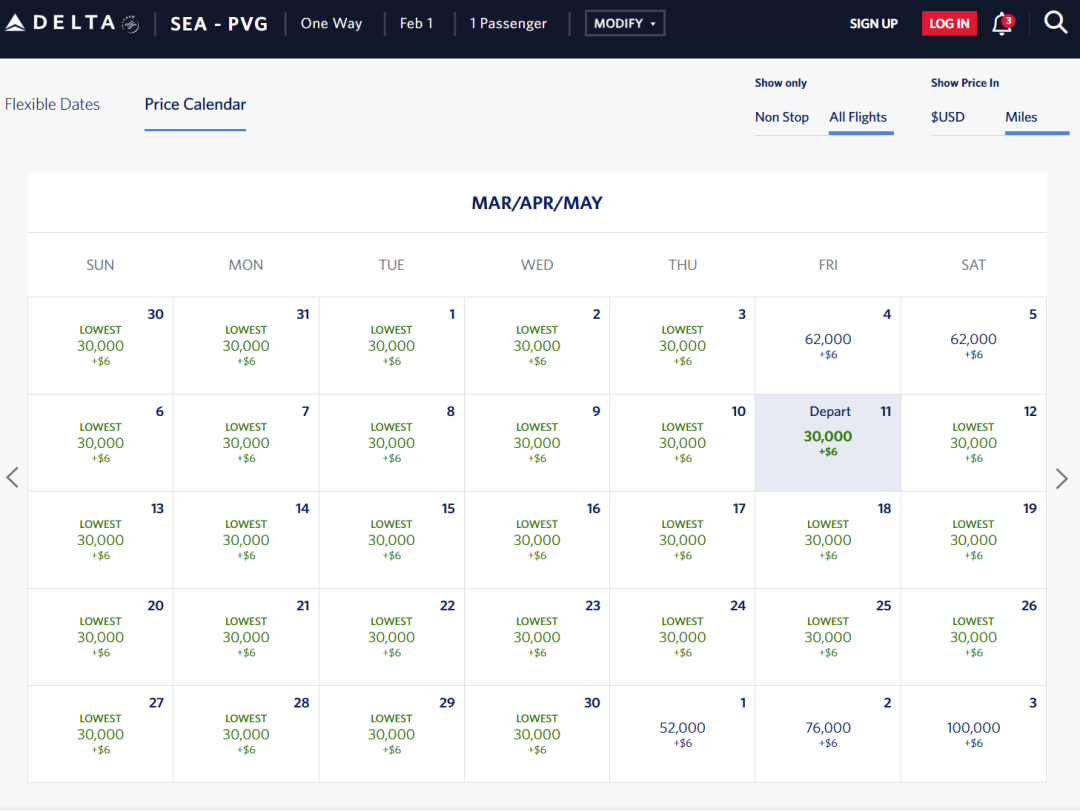This screenshot has width=1080, height=812.
Task: Select the All Flights filter
Action: (858, 117)
